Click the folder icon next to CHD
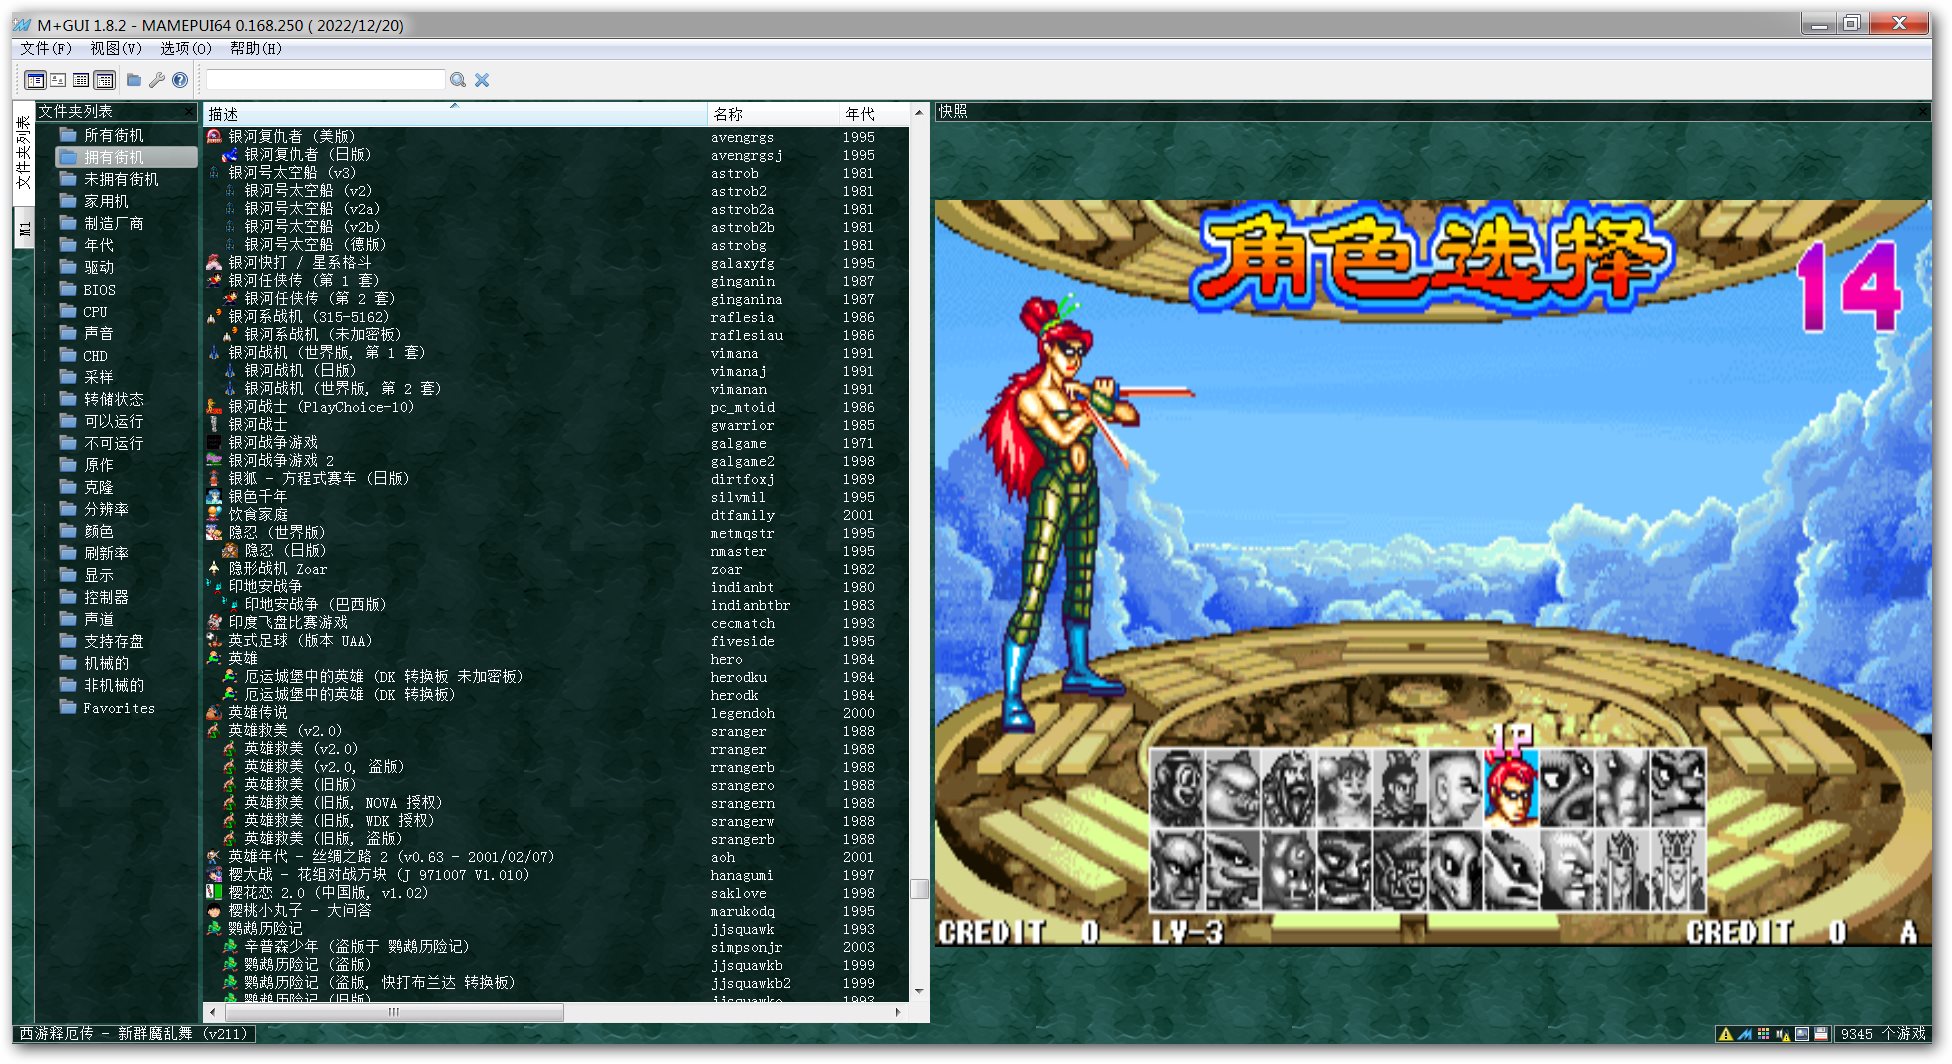 pyautogui.click(x=68, y=356)
